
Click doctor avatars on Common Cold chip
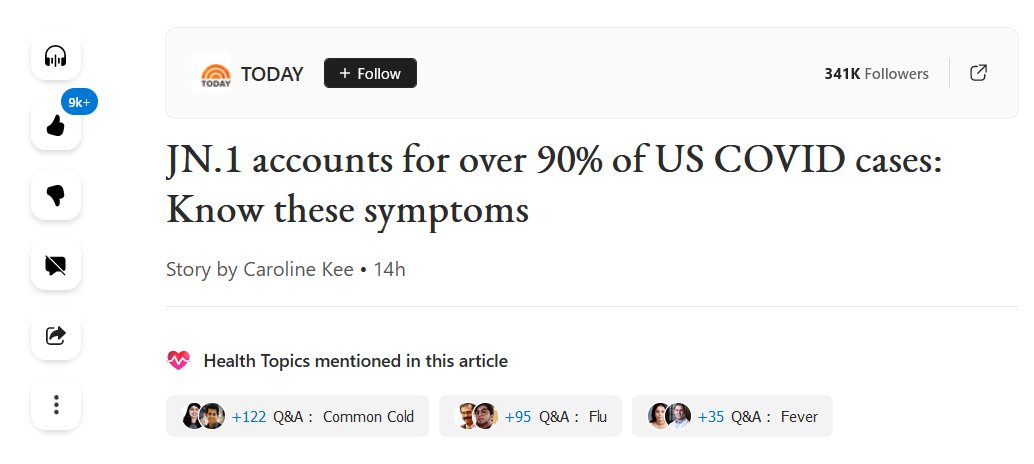tap(204, 417)
